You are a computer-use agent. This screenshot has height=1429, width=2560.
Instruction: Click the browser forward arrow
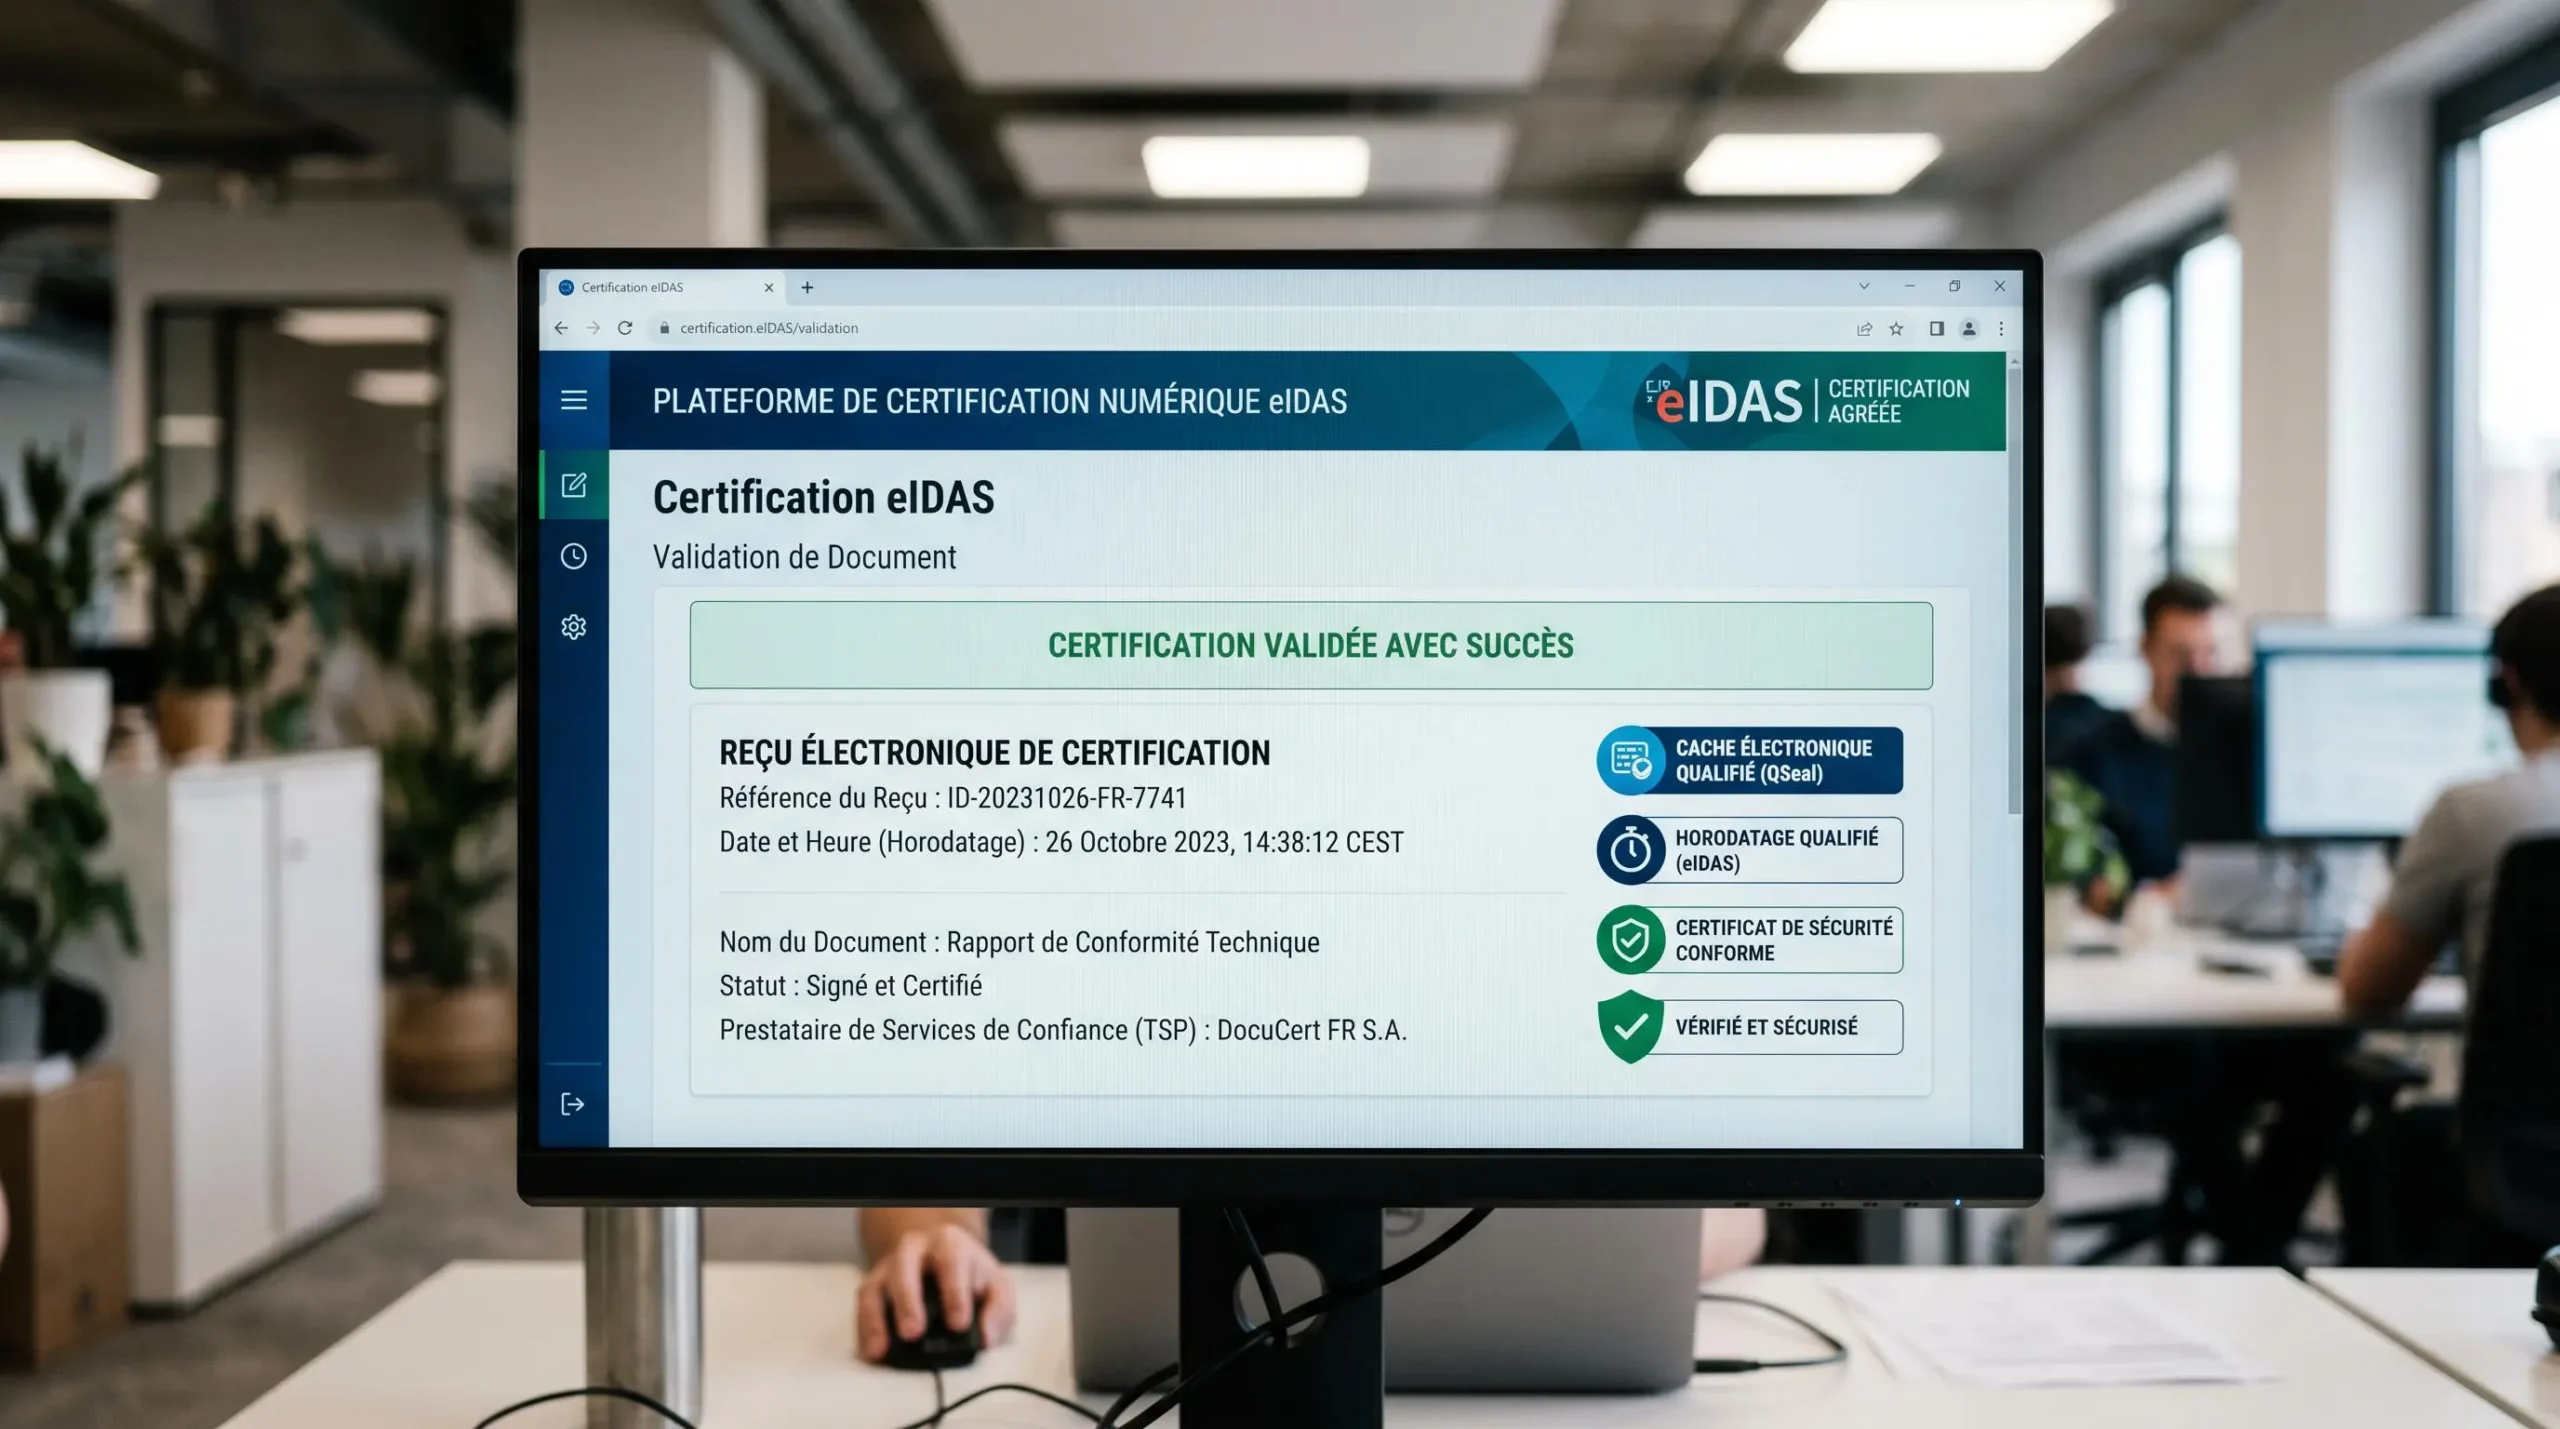tap(593, 328)
